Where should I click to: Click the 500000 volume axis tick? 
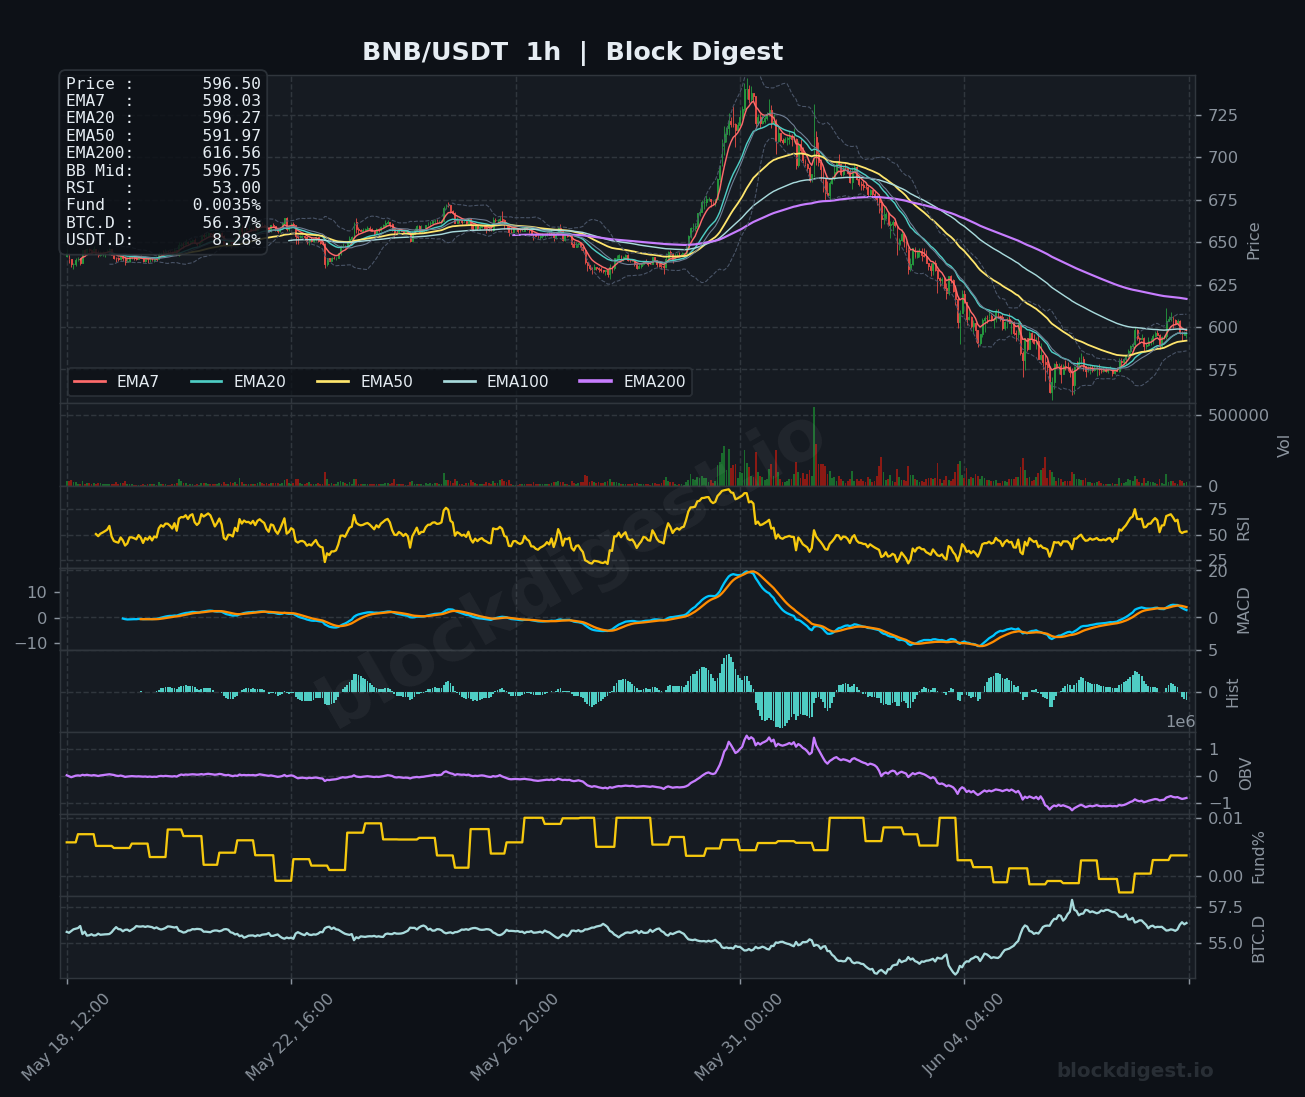1237,416
